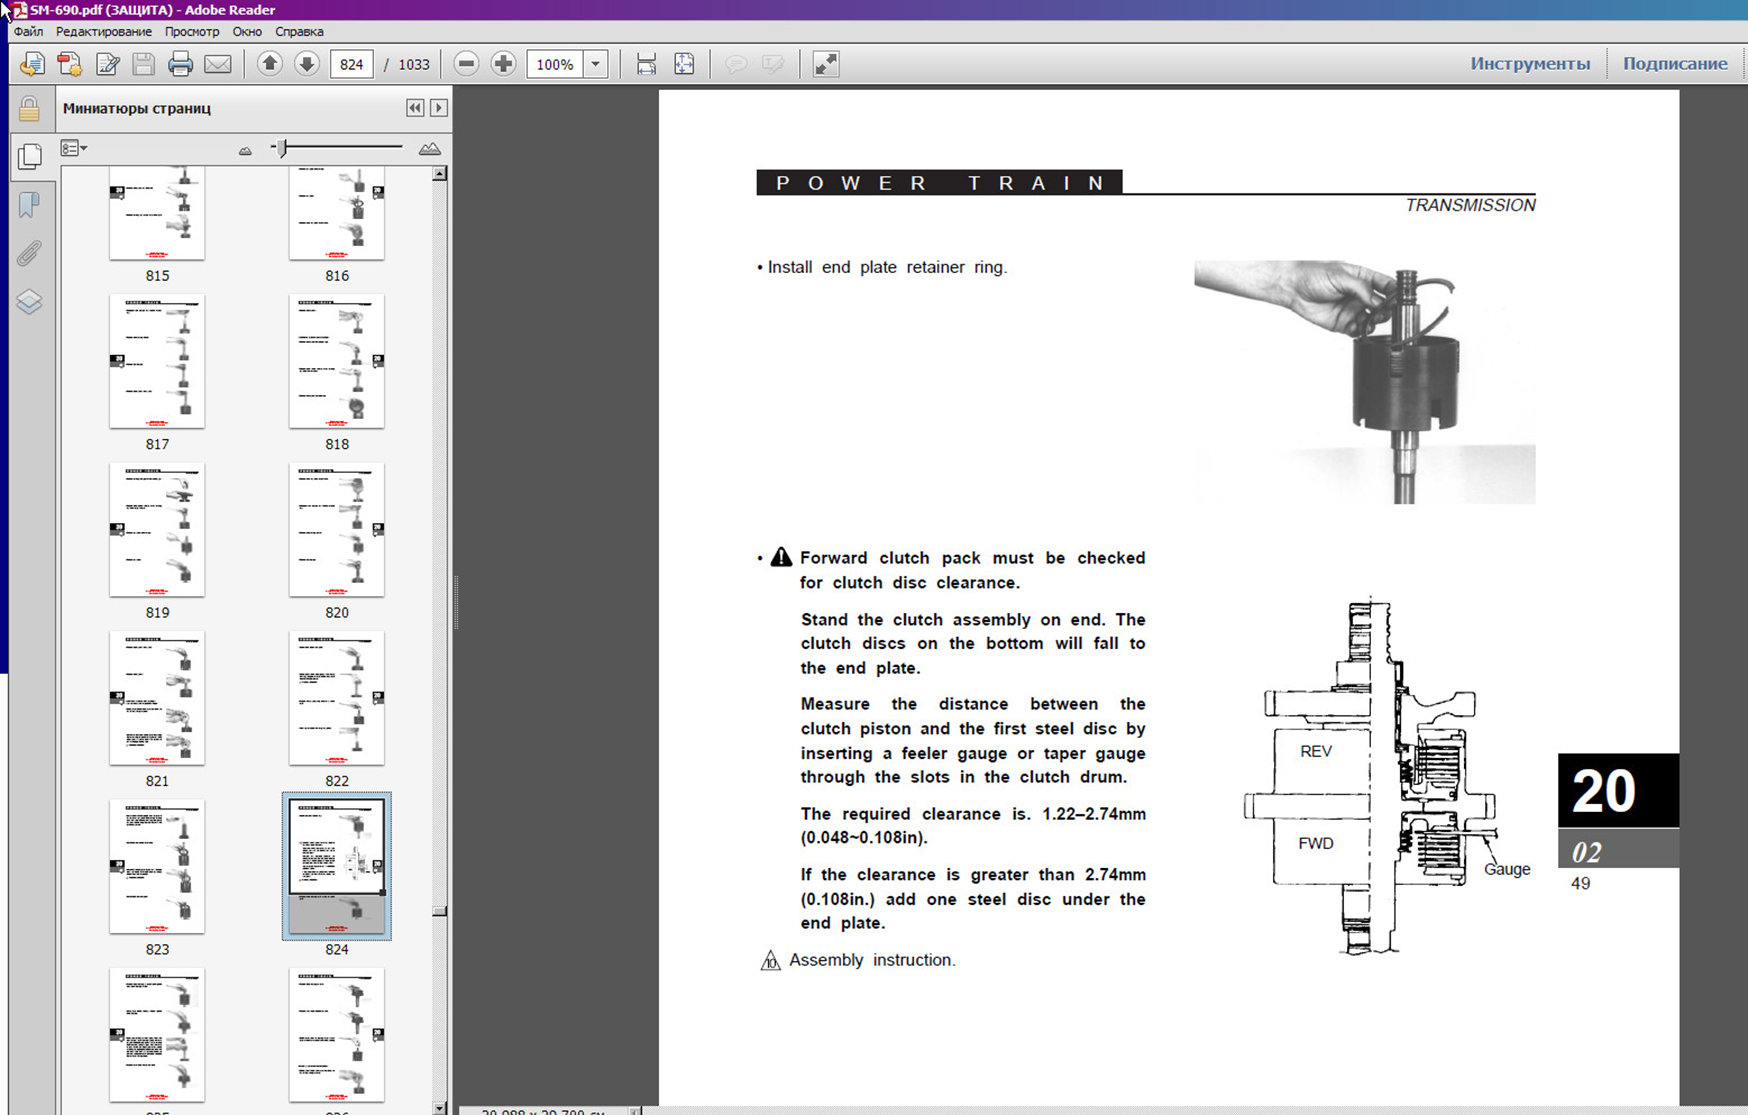Open thumbnail panel options menu
This screenshot has height=1115, width=1748.
73,148
